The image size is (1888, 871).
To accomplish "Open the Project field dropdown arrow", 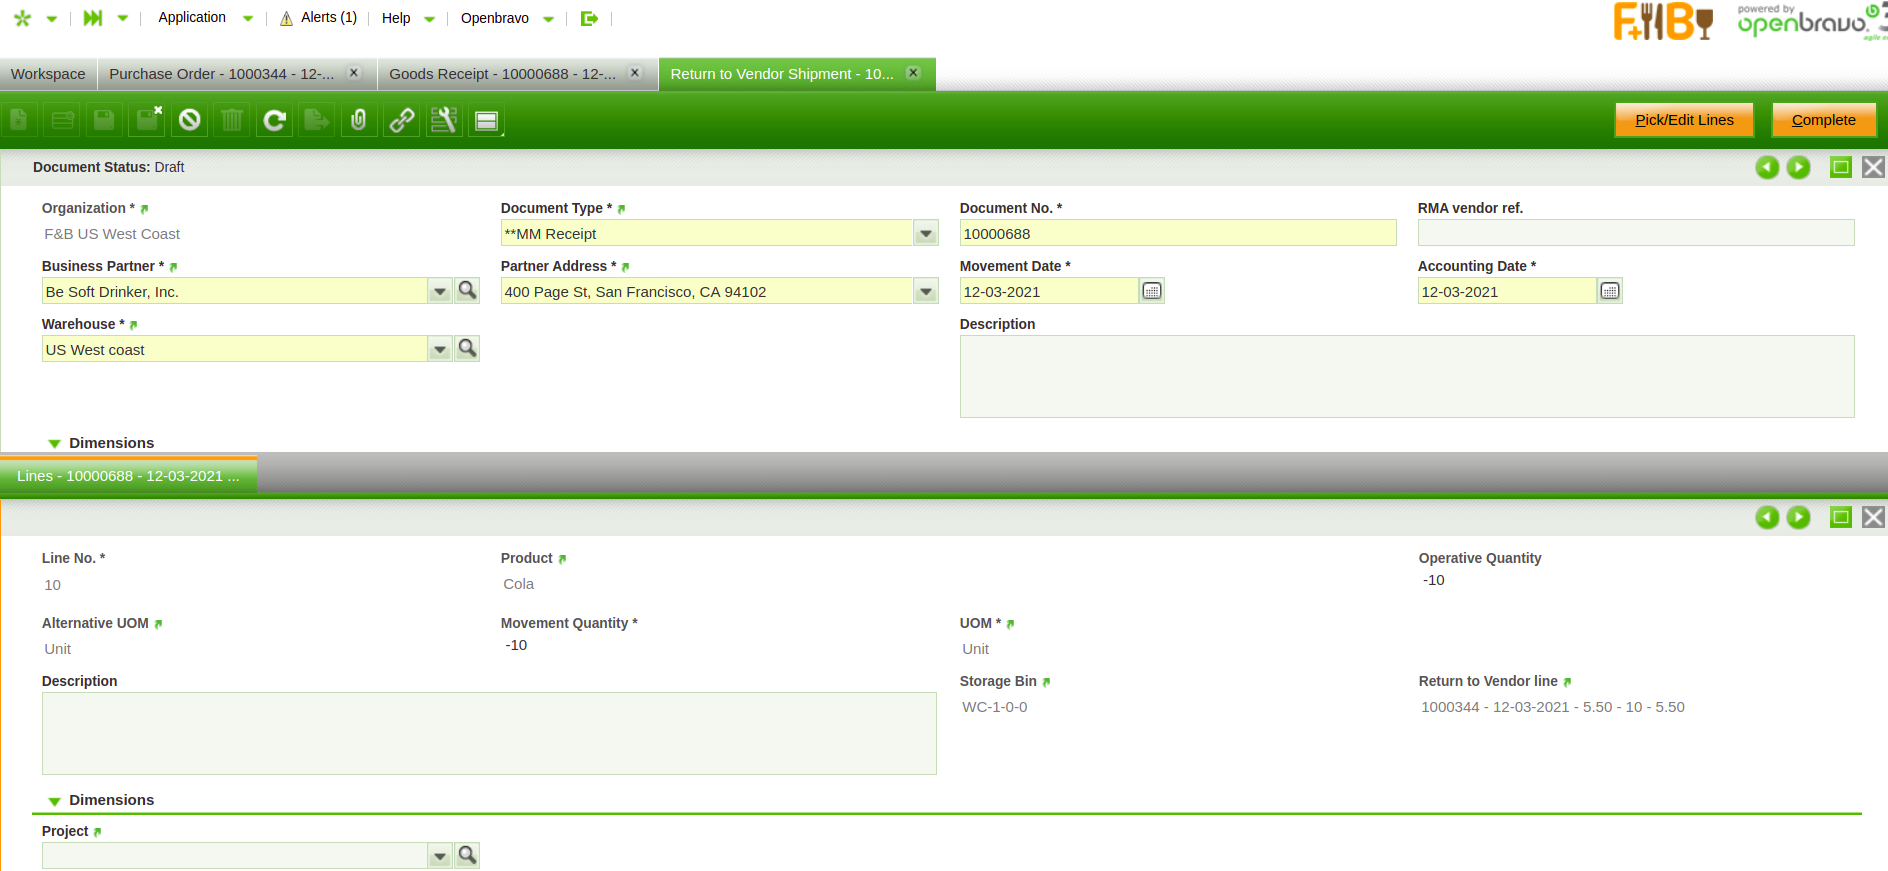I will coord(439,856).
